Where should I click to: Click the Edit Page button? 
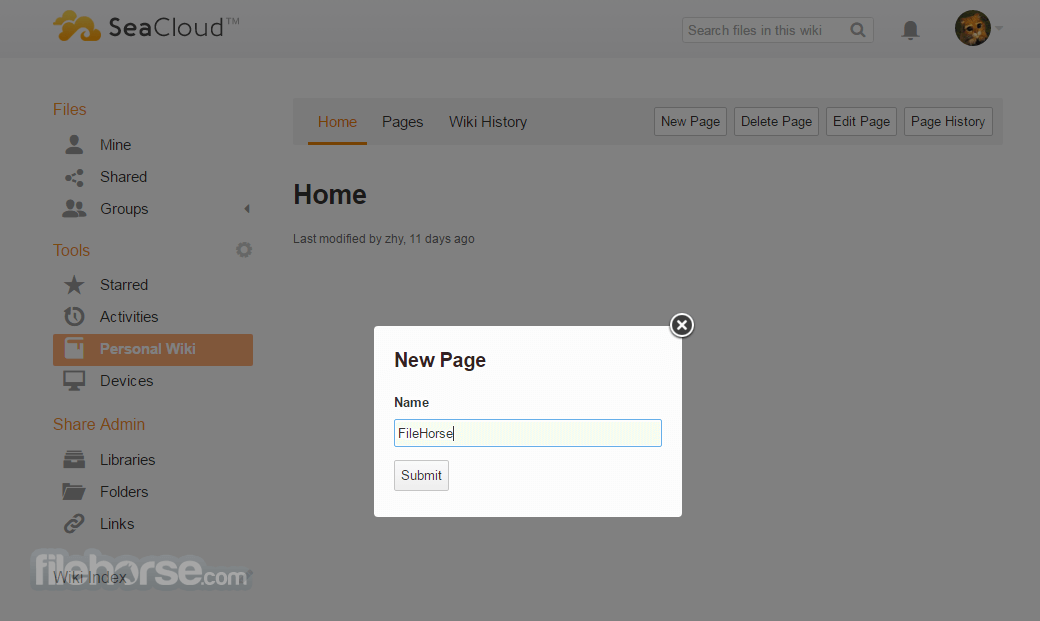(x=861, y=121)
